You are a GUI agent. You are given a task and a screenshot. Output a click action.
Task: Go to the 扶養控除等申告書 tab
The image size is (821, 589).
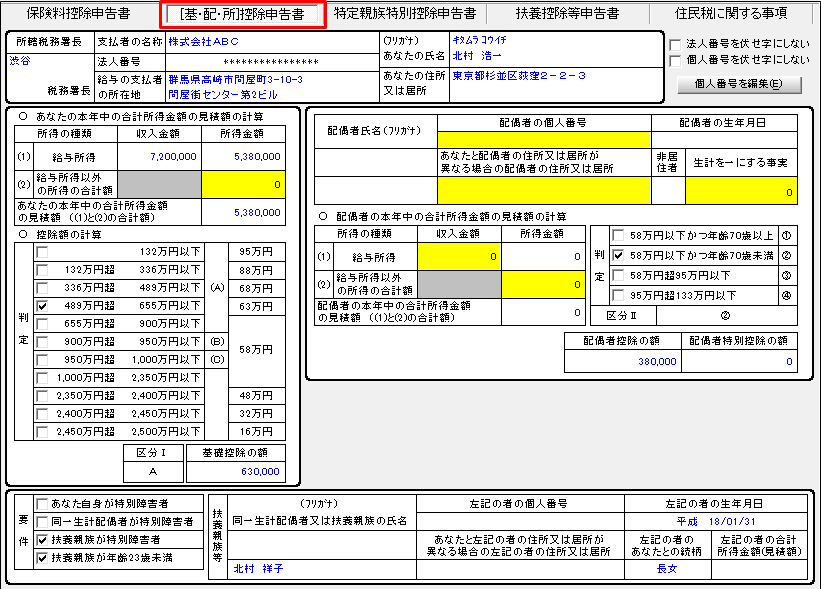[x=567, y=14]
